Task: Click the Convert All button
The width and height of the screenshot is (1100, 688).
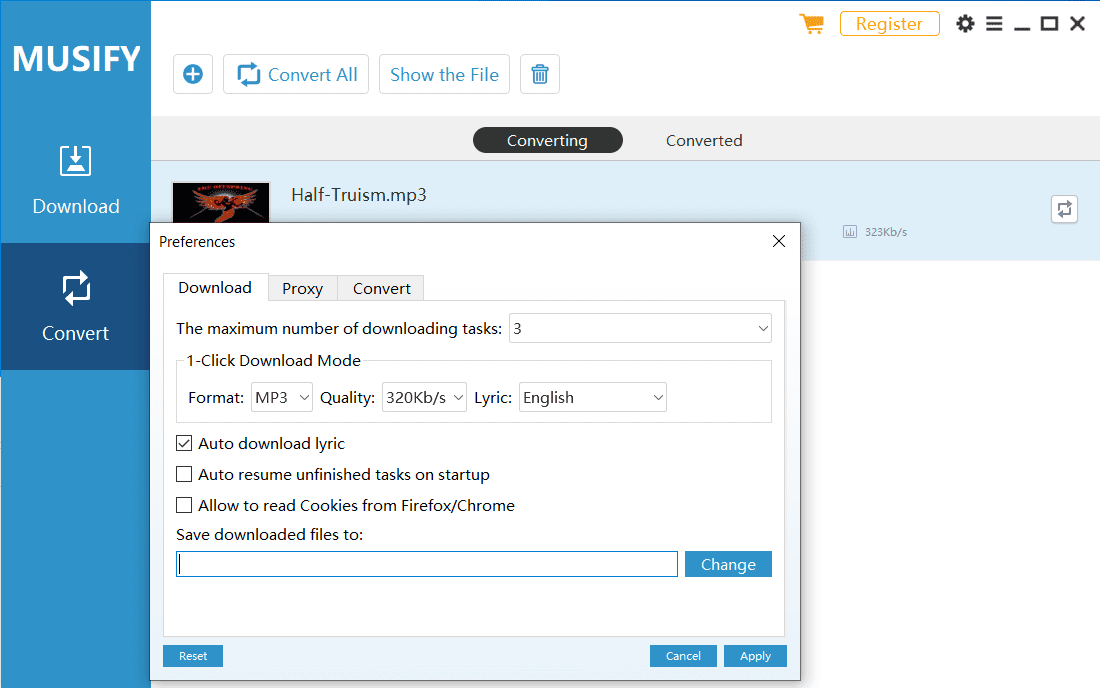Action: 296,74
